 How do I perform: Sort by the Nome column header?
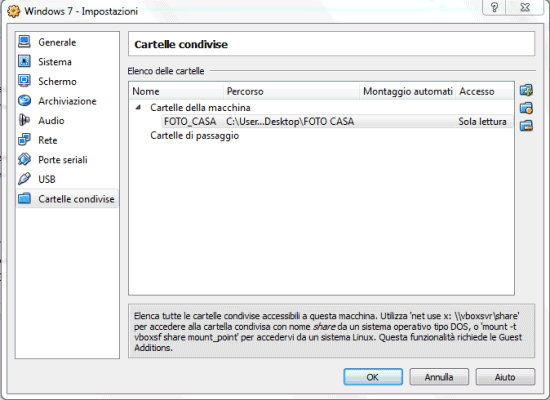(176, 91)
